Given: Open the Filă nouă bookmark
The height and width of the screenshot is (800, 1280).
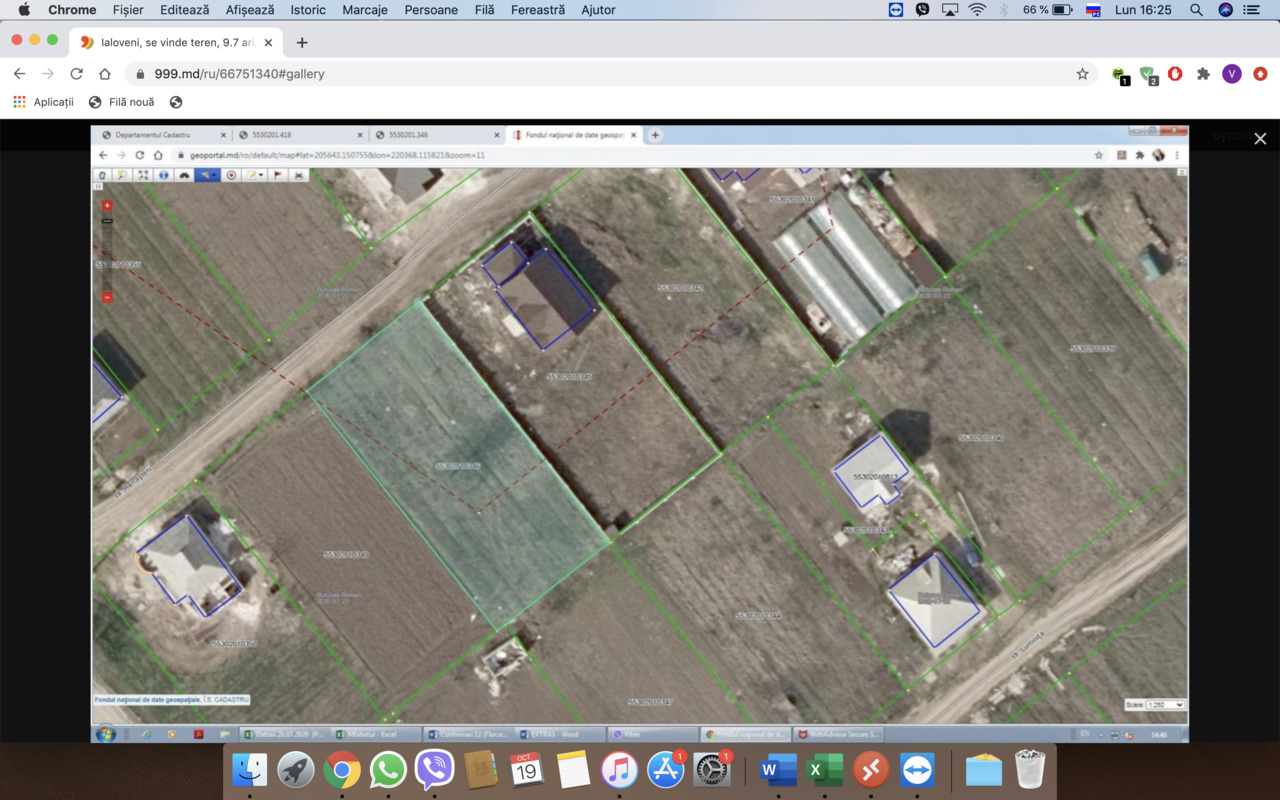Looking at the screenshot, I should tap(122, 102).
